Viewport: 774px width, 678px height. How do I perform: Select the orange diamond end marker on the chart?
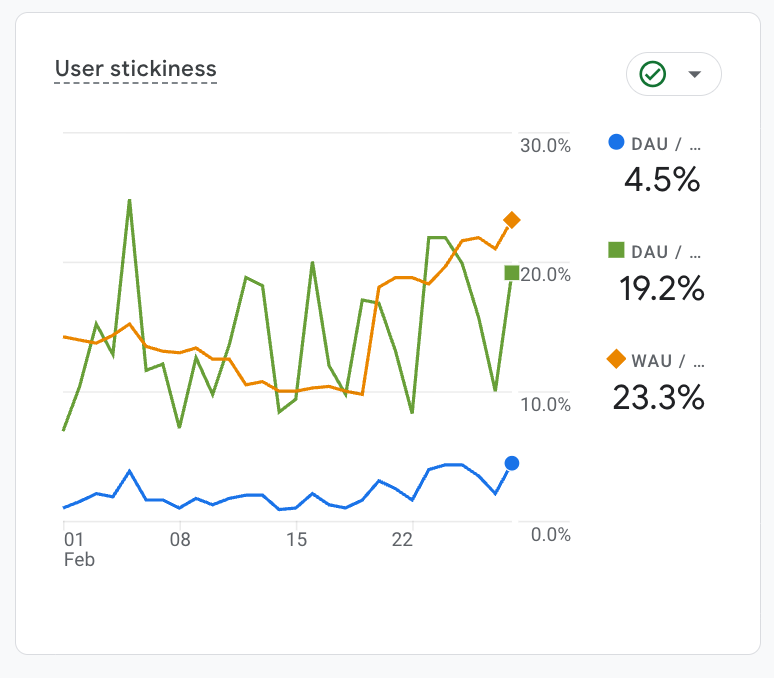click(512, 220)
